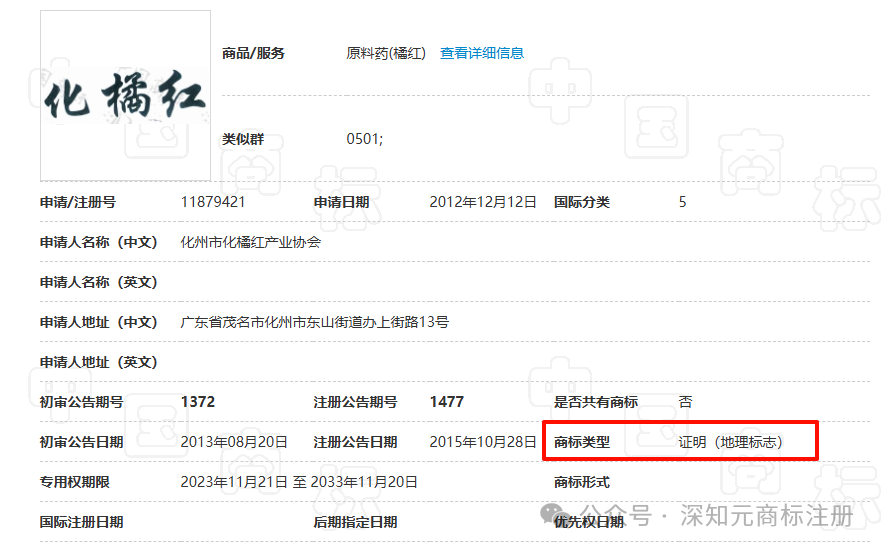Click the 商品/服务 label
The height and width of the screenshot is (550, 881).
[253, 53]
